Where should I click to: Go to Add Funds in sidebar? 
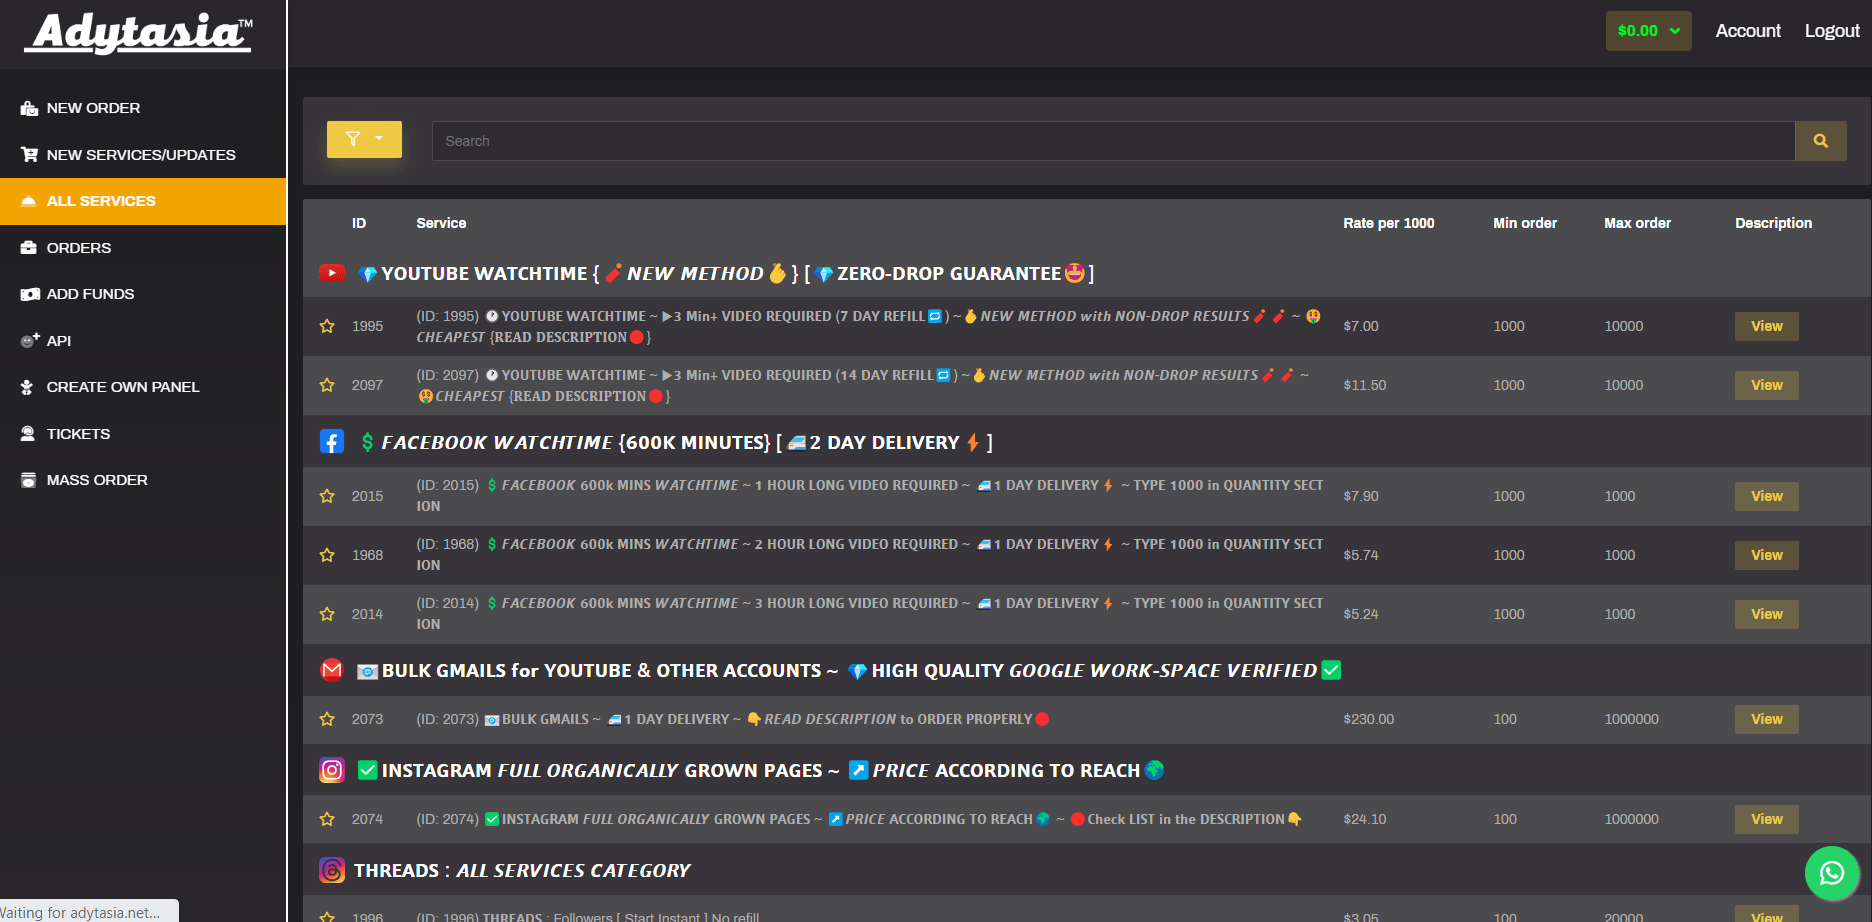click(90, 294)
